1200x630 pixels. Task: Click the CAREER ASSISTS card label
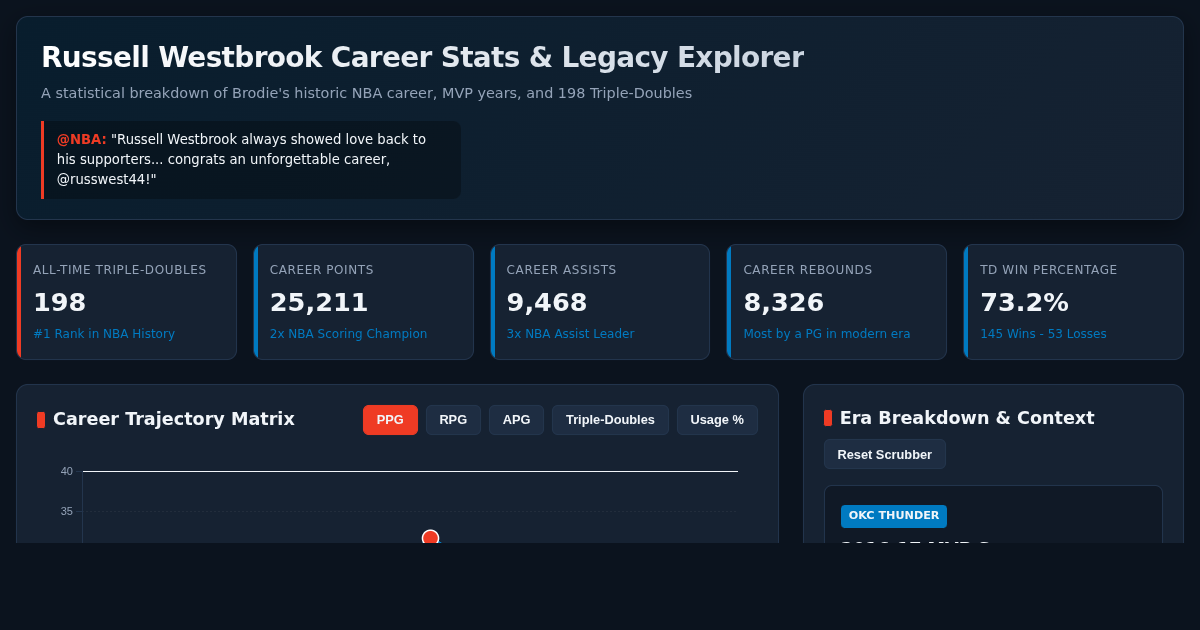(x=562, y=270)
